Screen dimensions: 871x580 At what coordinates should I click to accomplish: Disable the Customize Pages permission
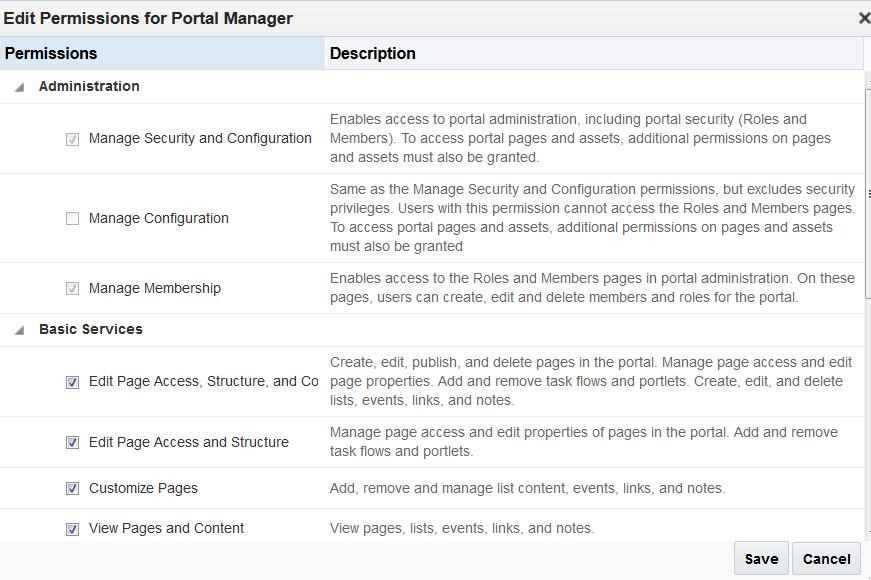(72, 489)
